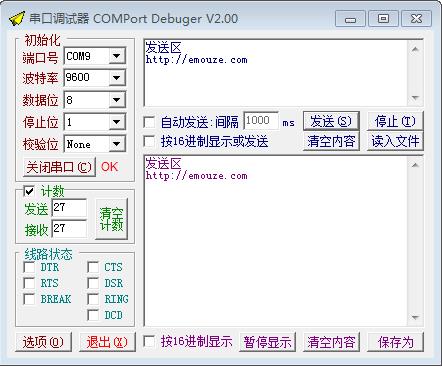Viewport: 442px width, 367px height.
Task: Click the 保存为 save-as button
Action: coord(395,342)
